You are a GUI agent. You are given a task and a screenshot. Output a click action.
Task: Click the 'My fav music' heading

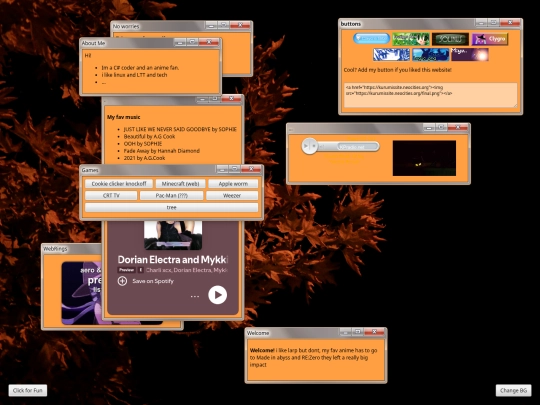point(124,117)
